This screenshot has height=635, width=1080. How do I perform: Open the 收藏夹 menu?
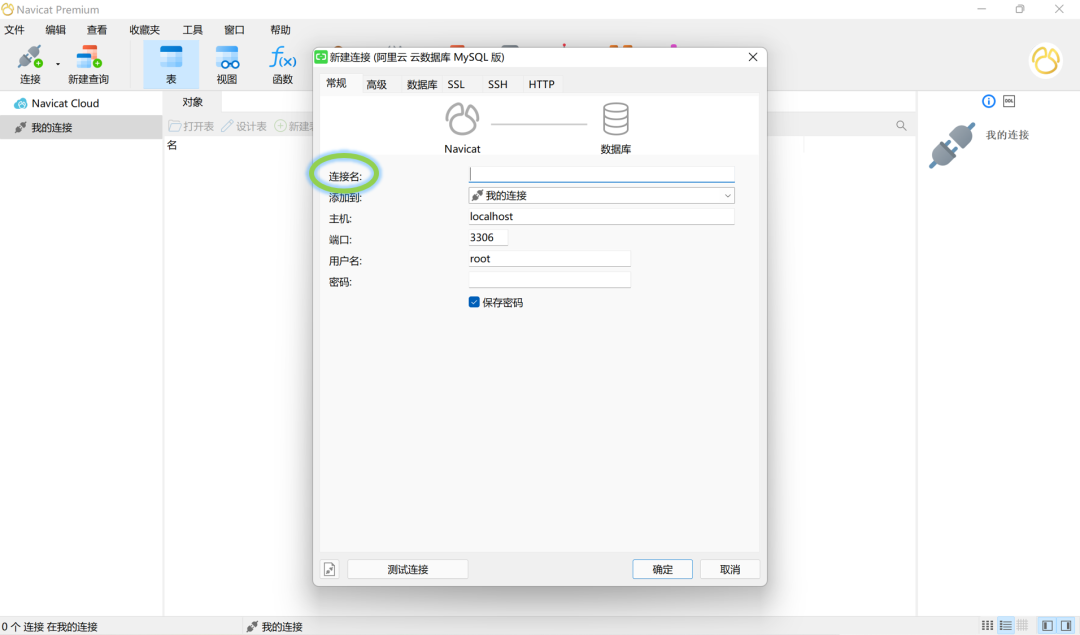tap(145, 30)
